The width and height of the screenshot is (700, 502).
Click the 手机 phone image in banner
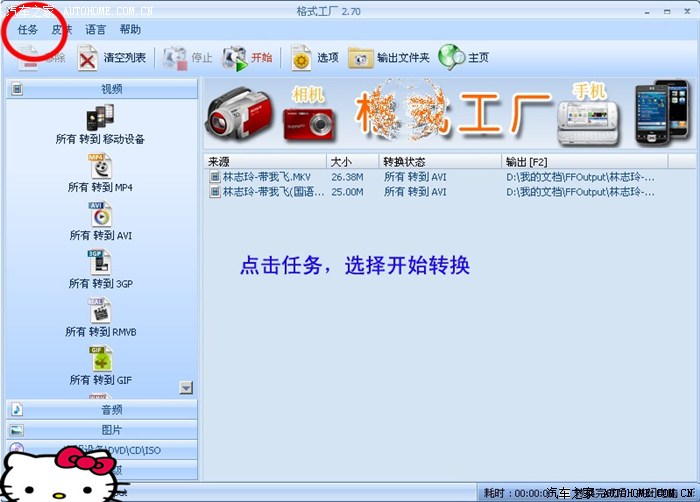[588, 122]
